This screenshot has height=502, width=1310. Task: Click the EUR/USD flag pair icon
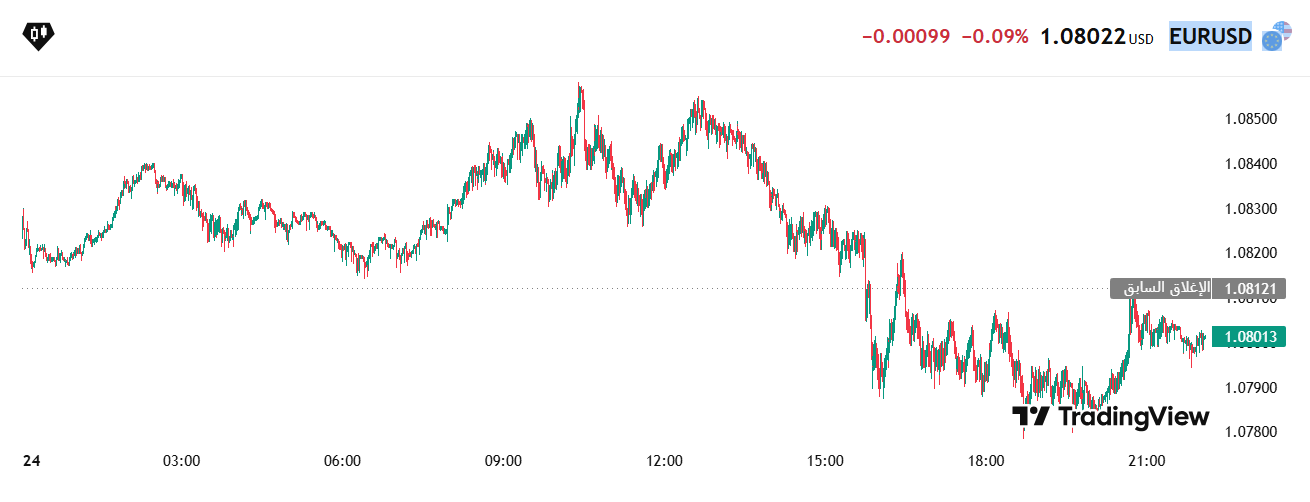tap(1275, 36)
